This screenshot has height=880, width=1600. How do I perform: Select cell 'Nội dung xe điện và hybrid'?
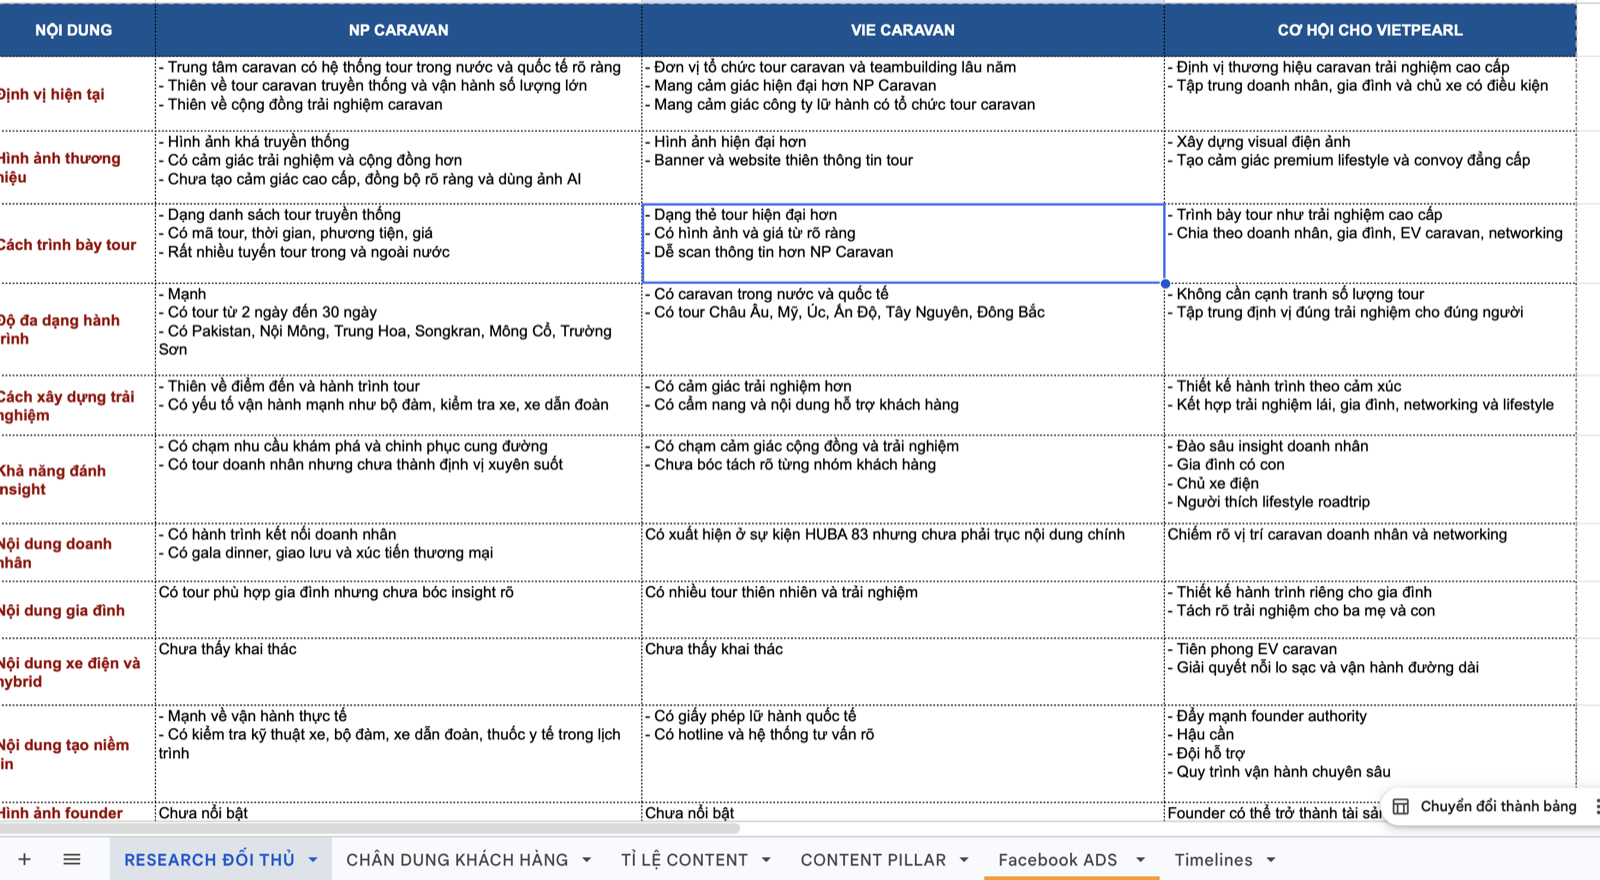click(x=77, y=672)
